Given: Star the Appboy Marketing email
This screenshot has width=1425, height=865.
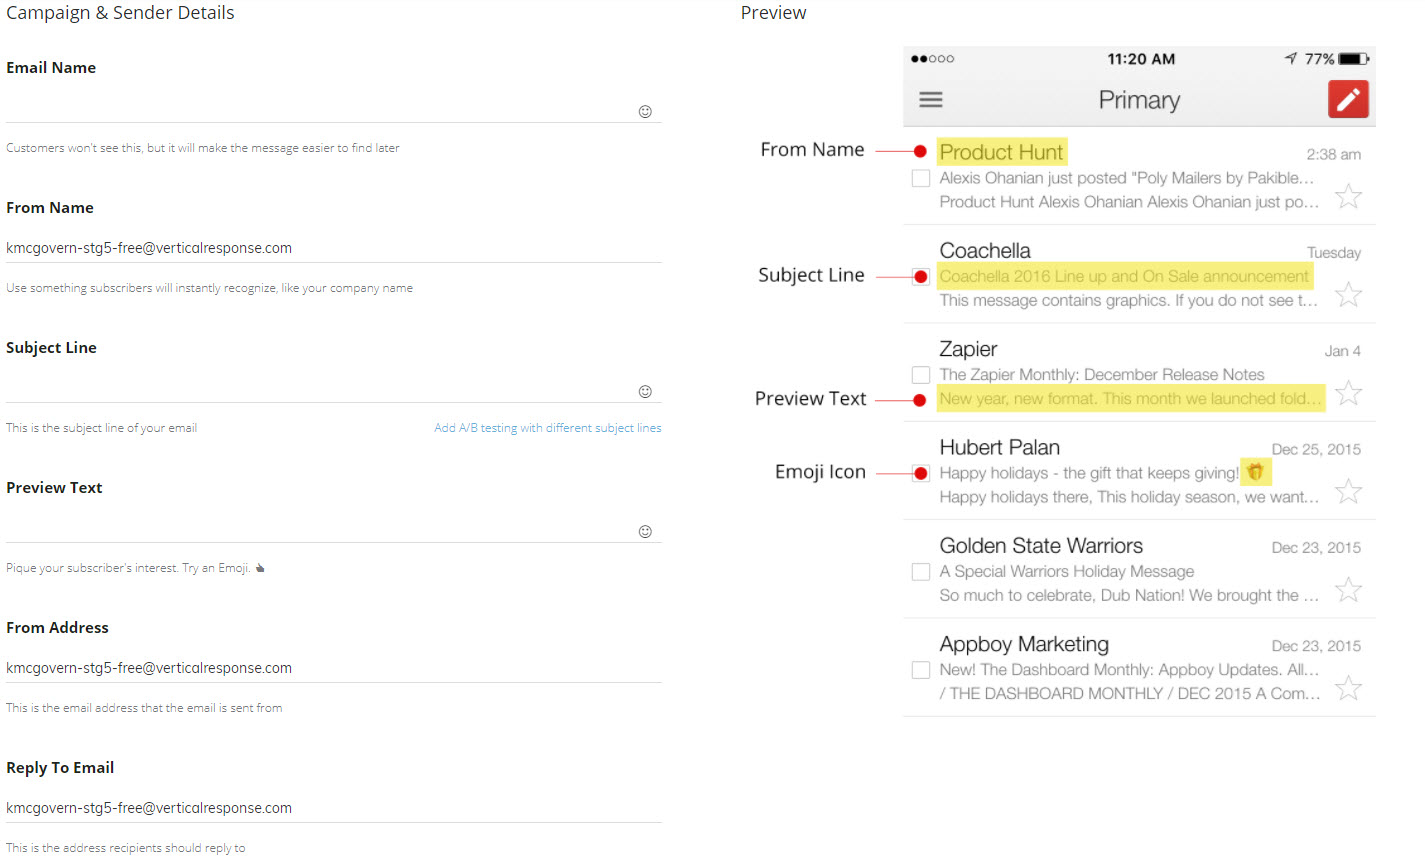Looking at the screenshot, I should pyautogui.click(x=1348, y=687).
